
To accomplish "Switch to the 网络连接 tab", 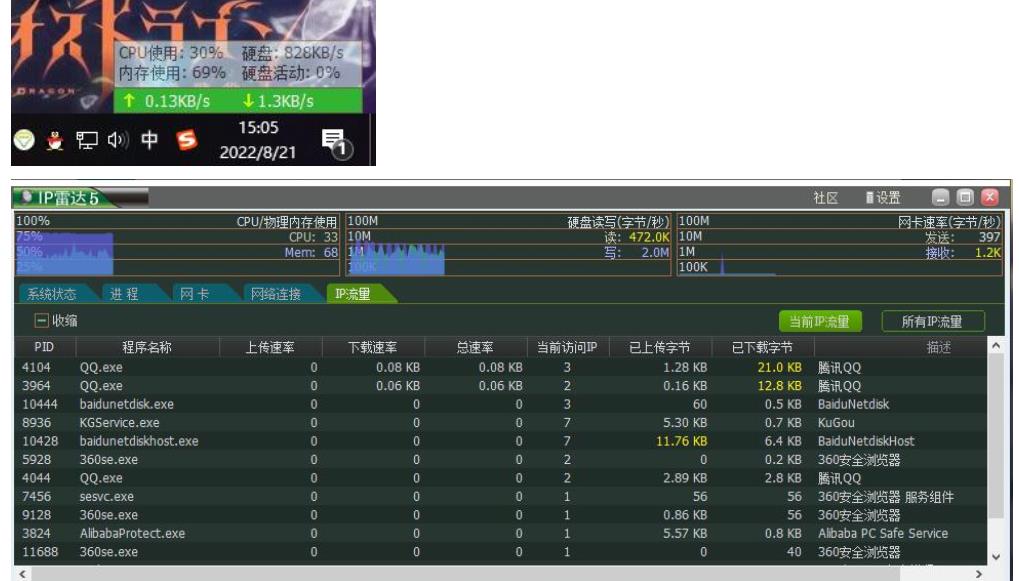I will [276, 294].
